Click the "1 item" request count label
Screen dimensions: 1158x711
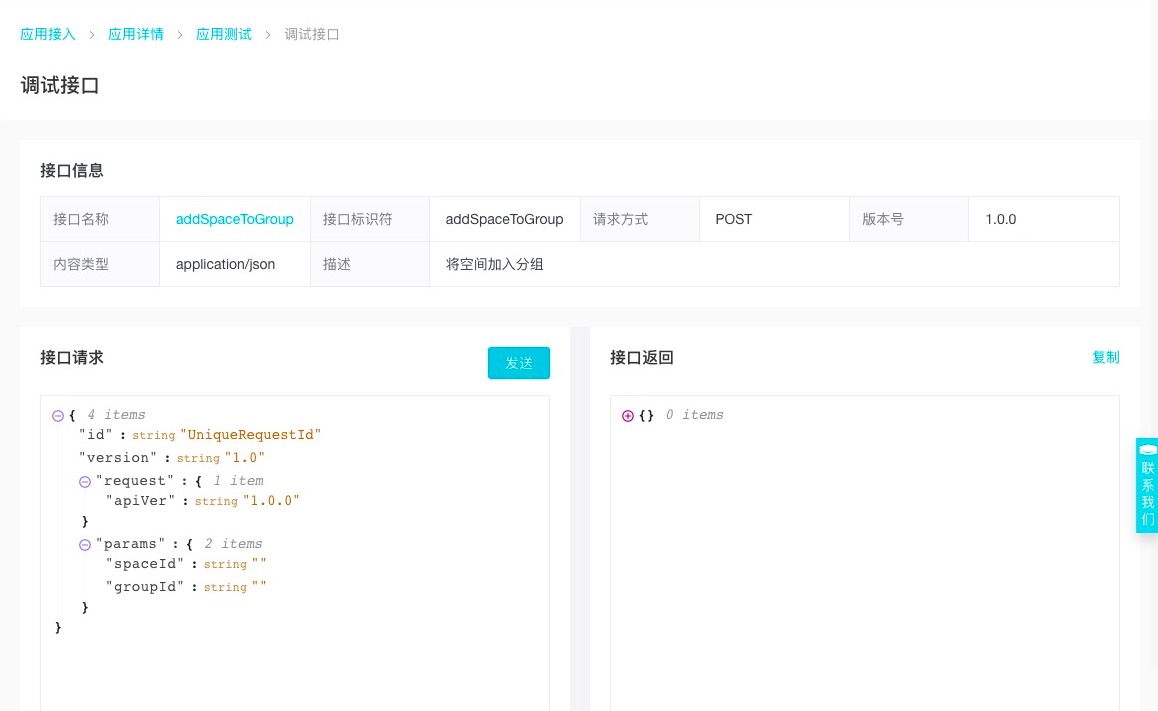coord(238,481)
